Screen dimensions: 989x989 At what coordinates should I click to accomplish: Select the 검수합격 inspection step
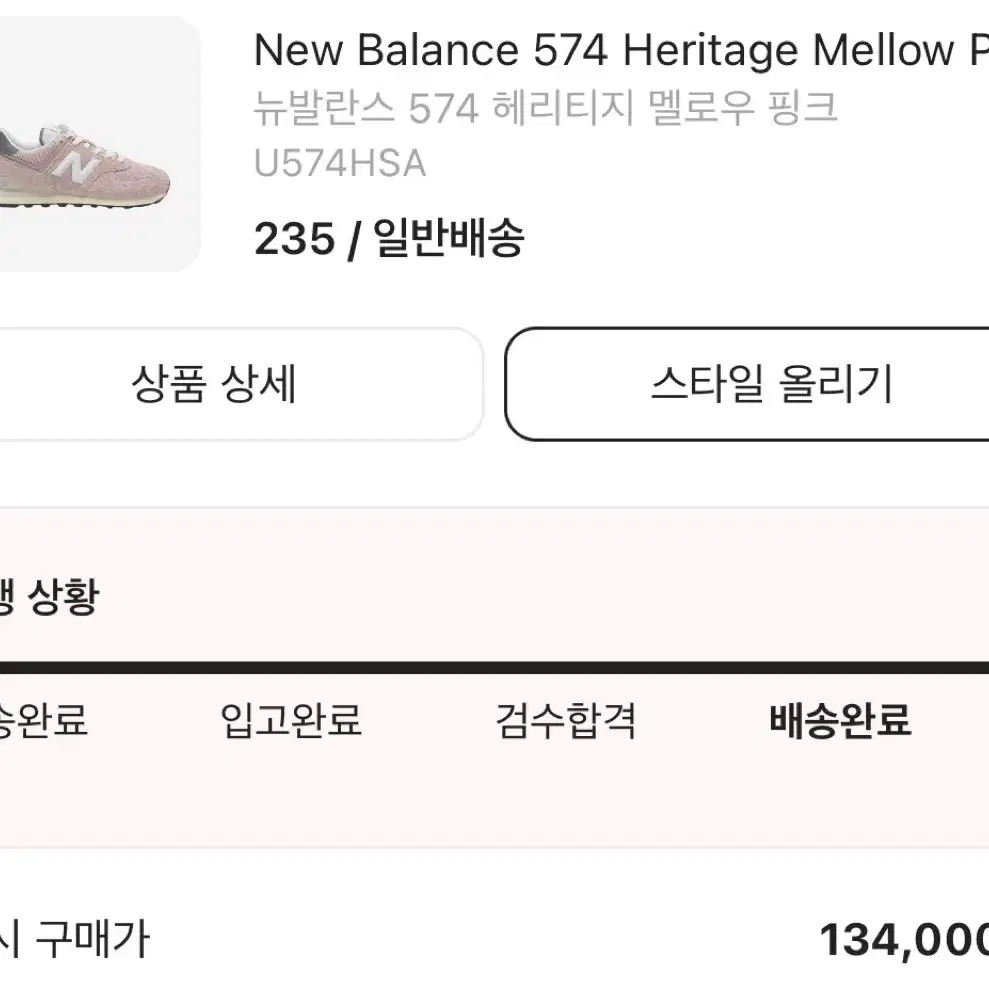566,720
